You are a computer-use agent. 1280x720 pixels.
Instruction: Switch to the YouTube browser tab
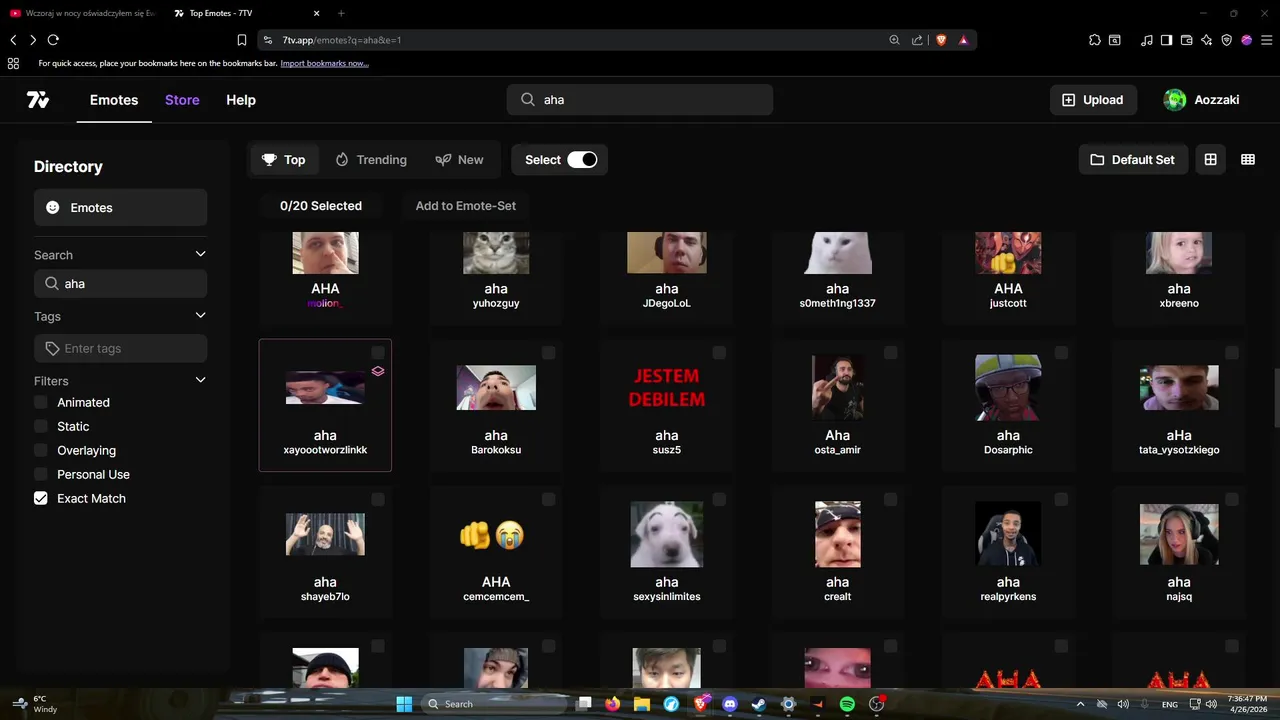(x=82, y=13)
